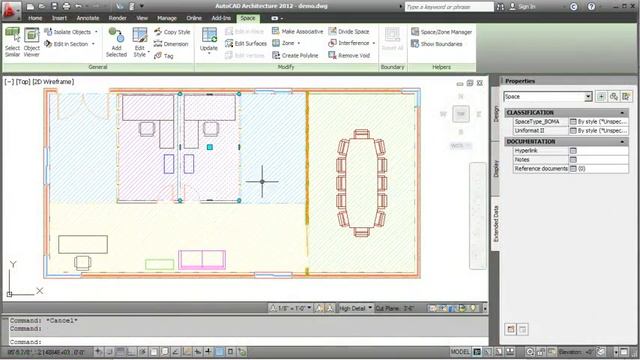Viewport: 640px width, 360px height.
Task: Click the Edit in Section tool
Action: click(x=66, y=44)
